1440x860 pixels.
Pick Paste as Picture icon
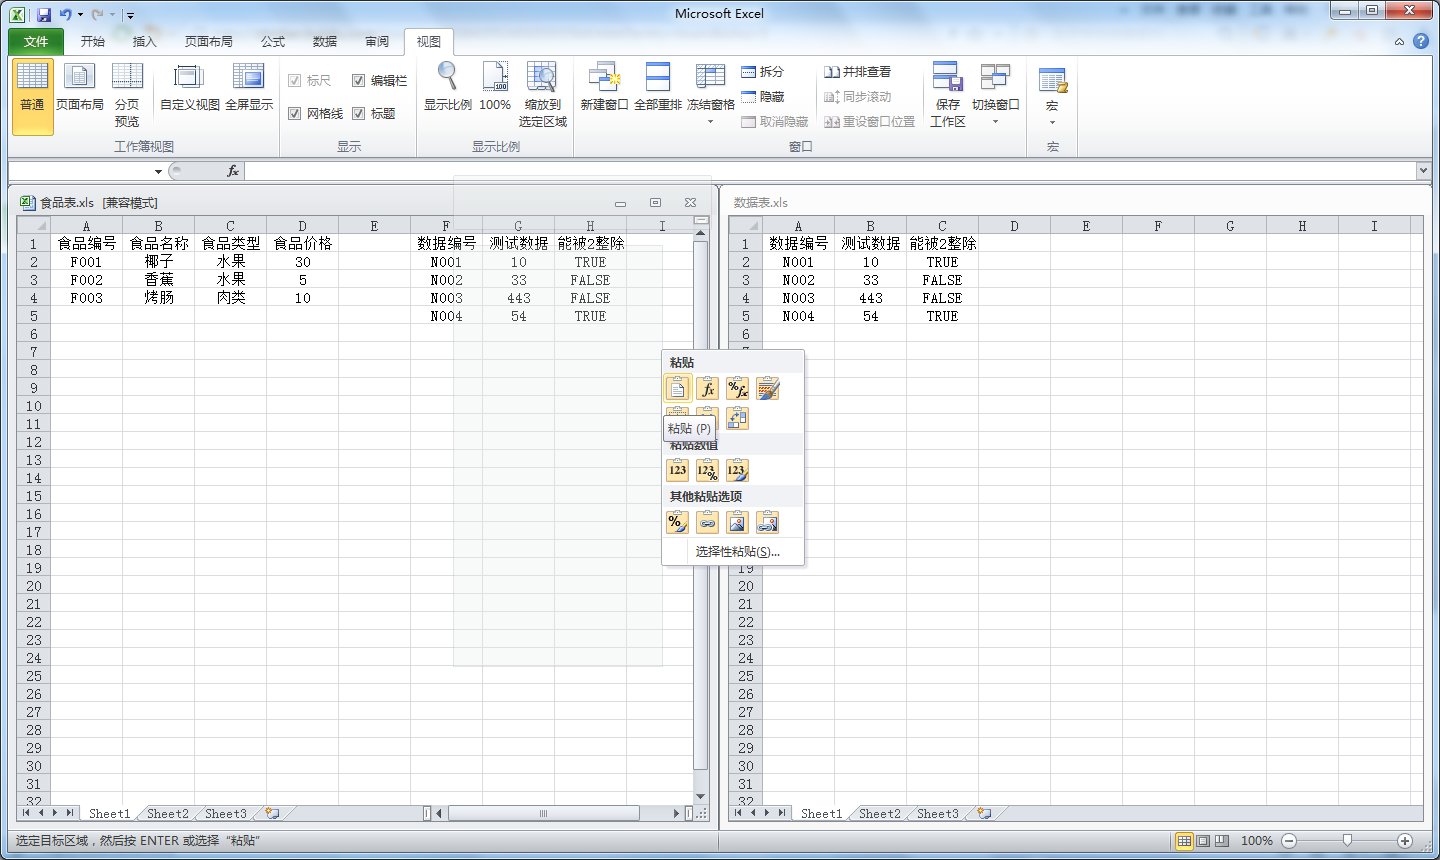coord(737,522)
